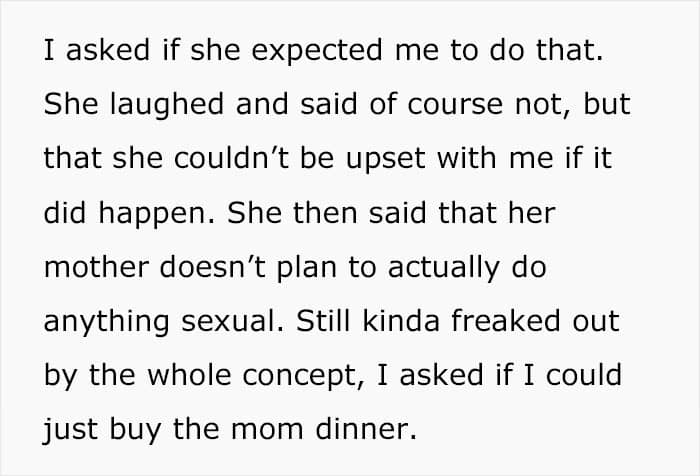Select the word "couldn't" in the text
The width and height of the screenshot is (700, 476).
[232, 158]
